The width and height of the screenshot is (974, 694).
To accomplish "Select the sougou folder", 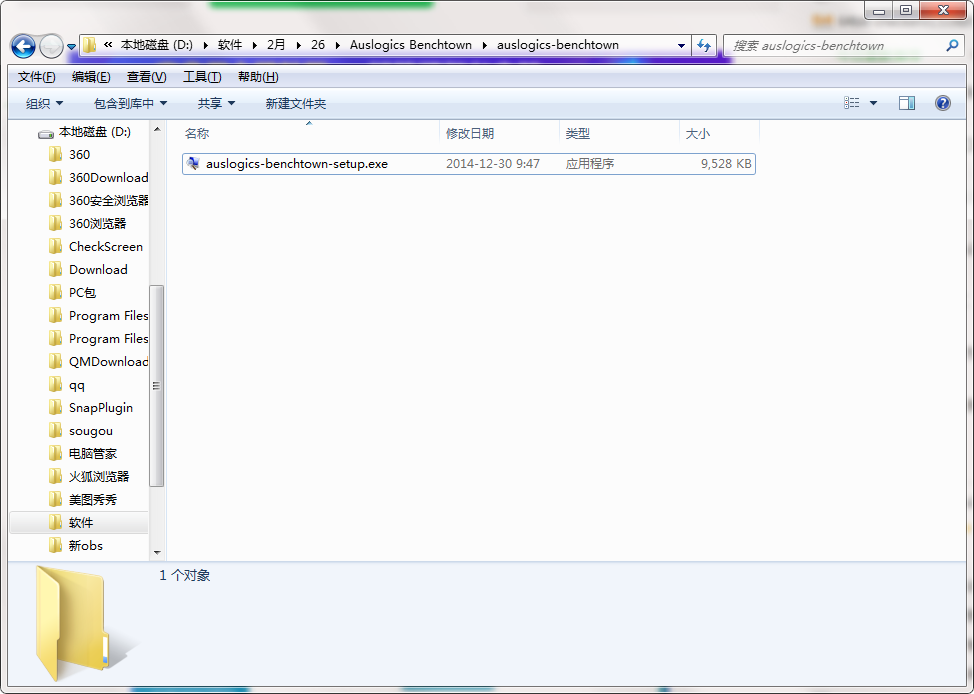I will pyautogui.click(x=91, y=431).
